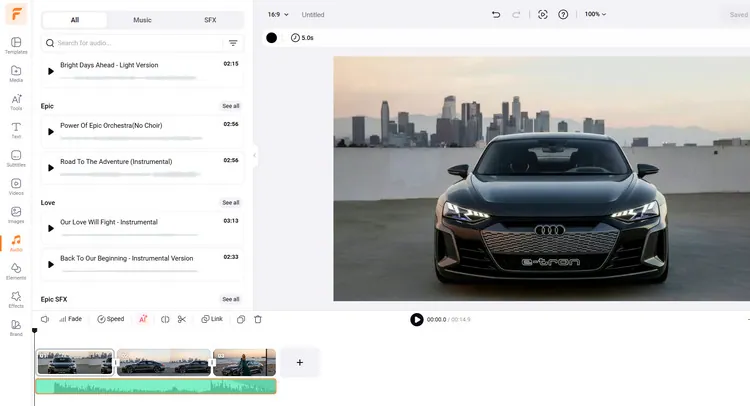750x406 pixels.
Task: Preview Back To Our Beginning track
Action: point(51,264)
